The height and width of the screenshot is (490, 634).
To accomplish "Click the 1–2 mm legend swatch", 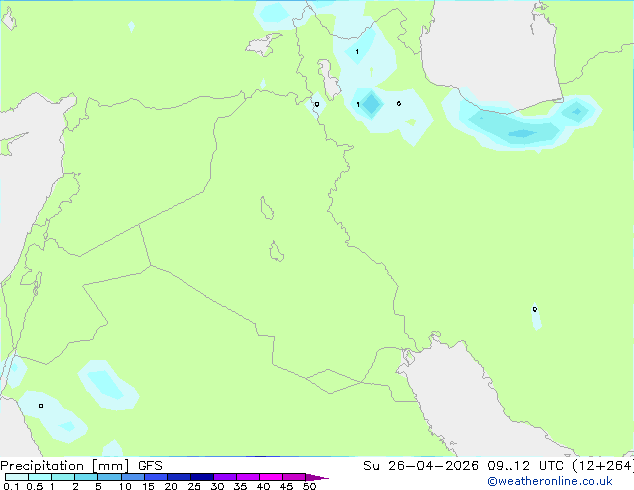I will pyautogui.click(x=63, y=477).
